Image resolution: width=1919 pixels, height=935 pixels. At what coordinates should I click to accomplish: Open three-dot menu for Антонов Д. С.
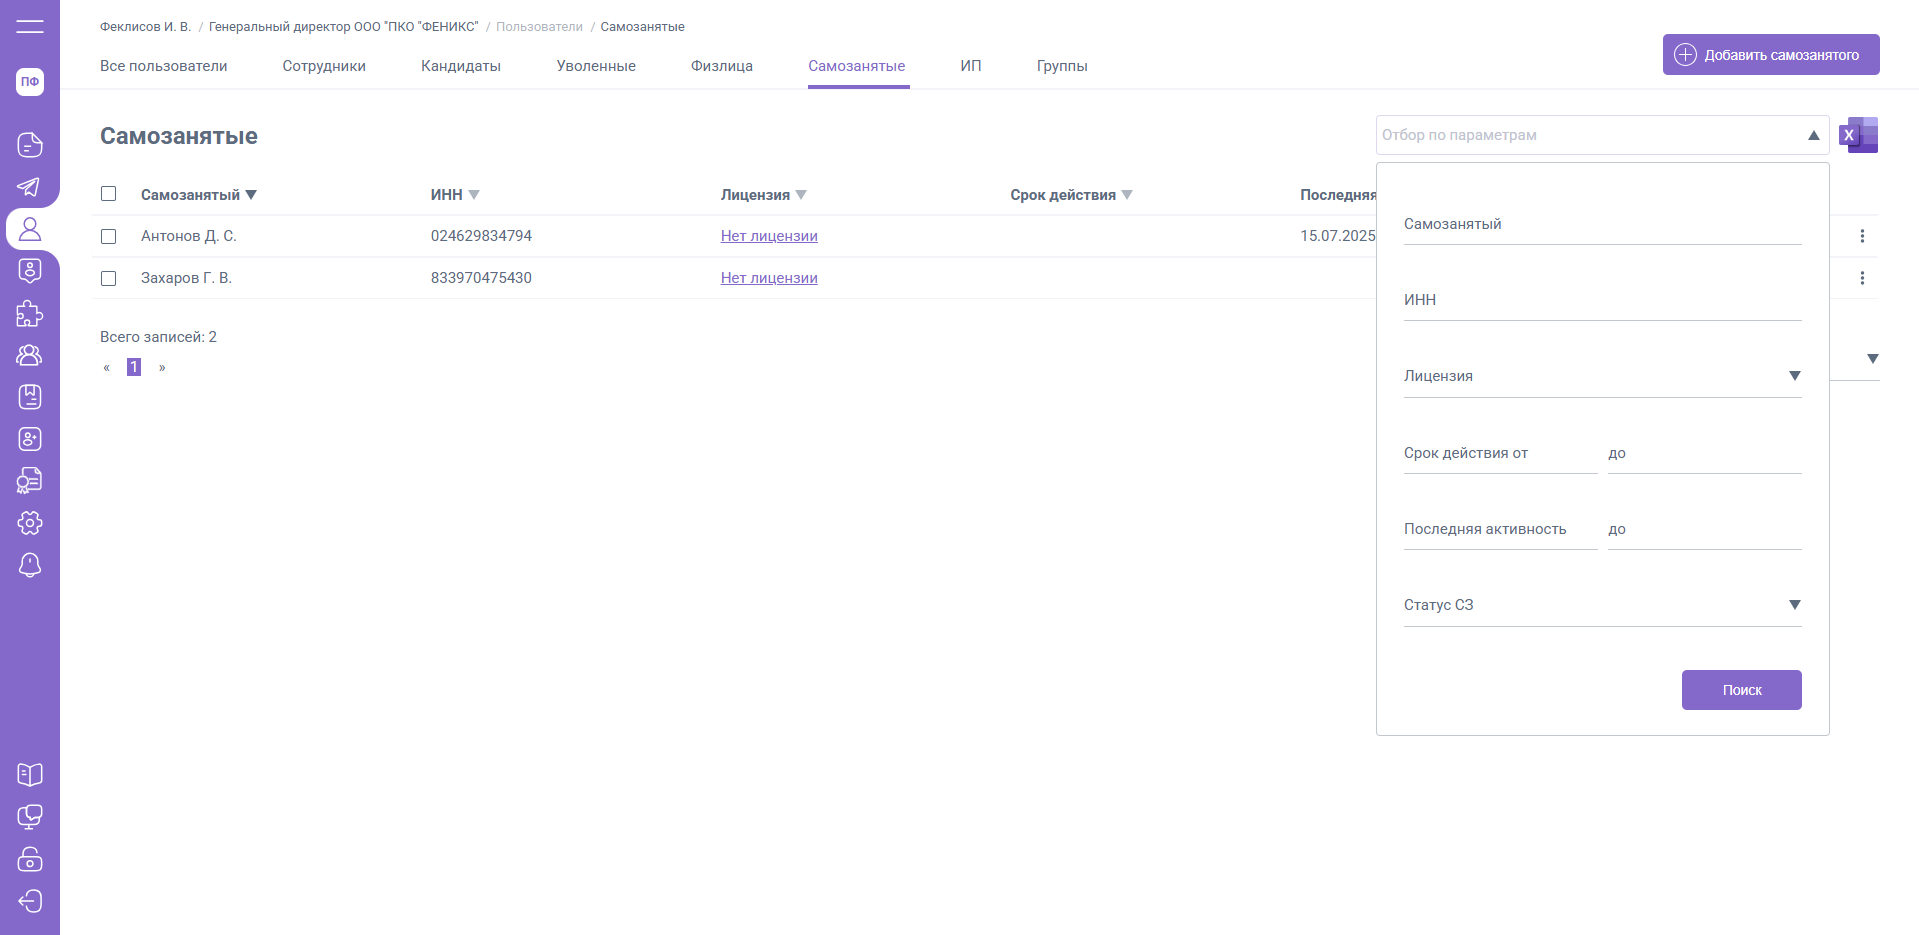click(x=1861, y=236)
